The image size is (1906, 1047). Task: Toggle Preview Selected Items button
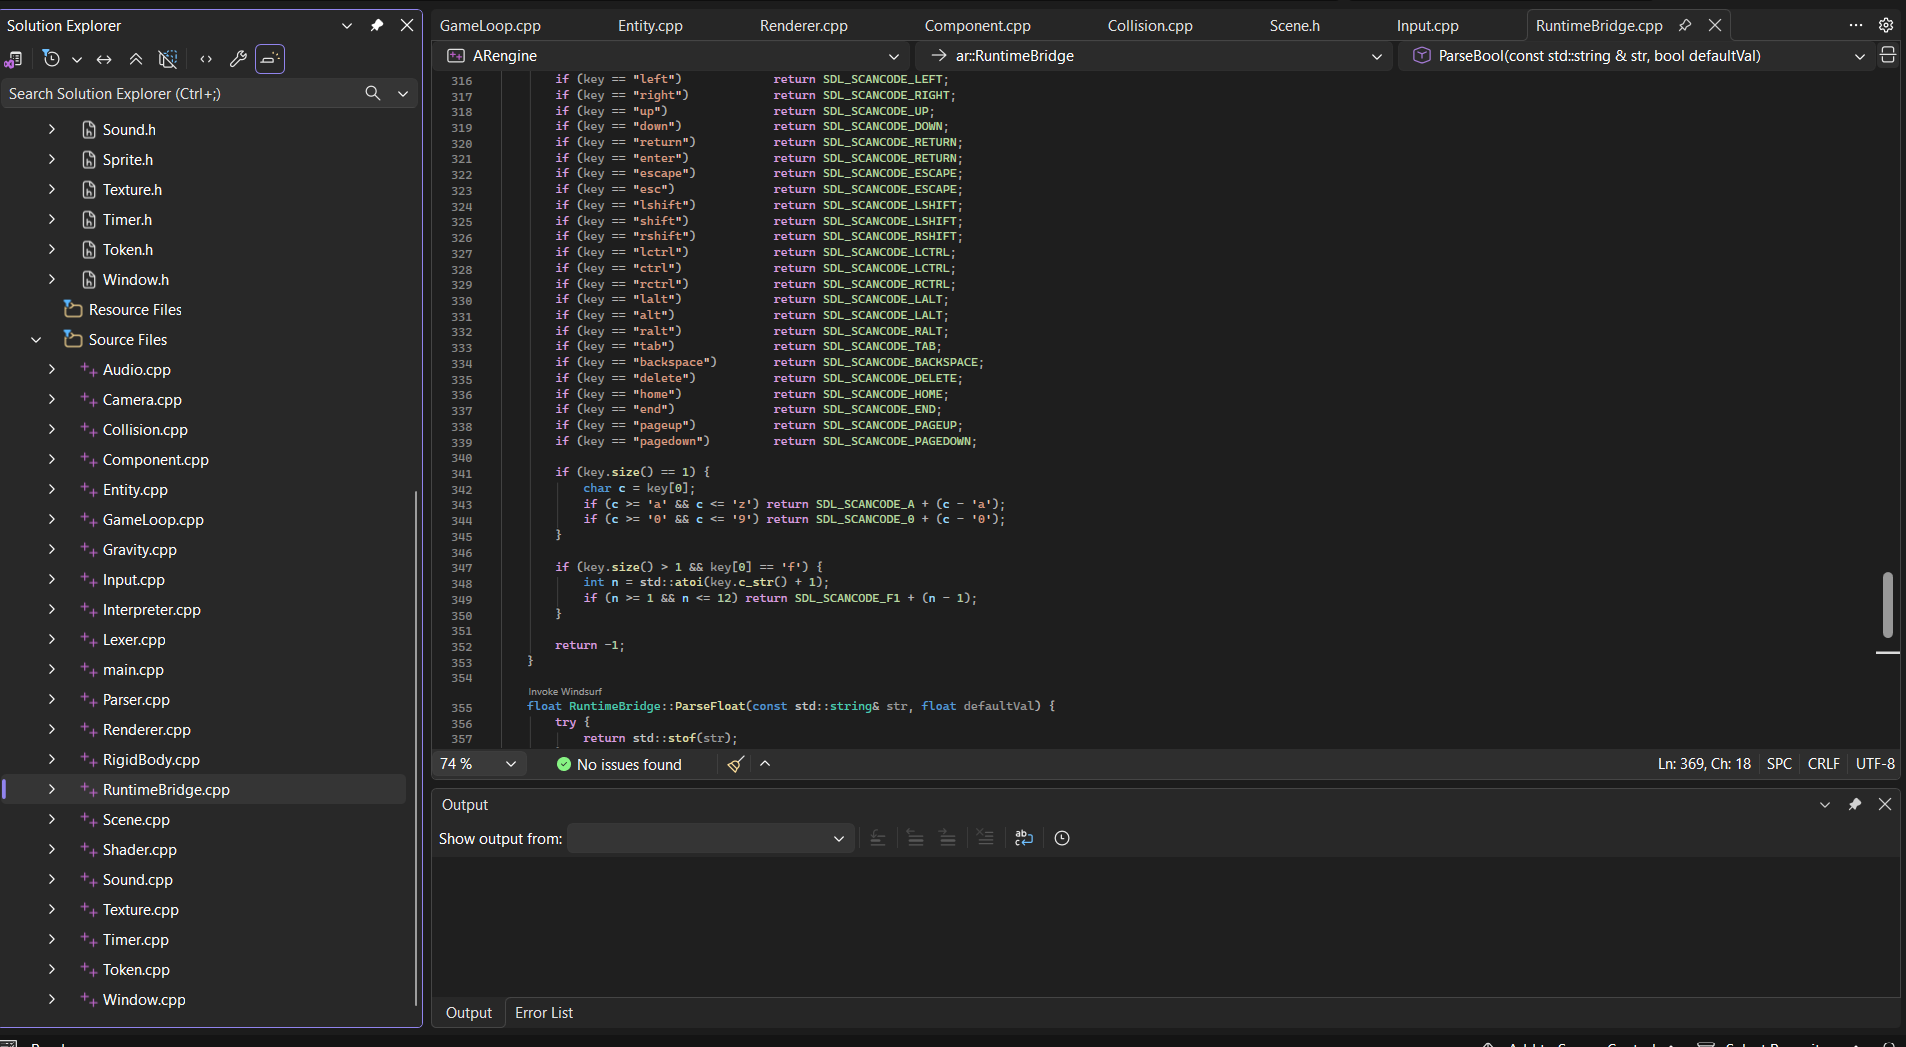(x=270, y=59)
